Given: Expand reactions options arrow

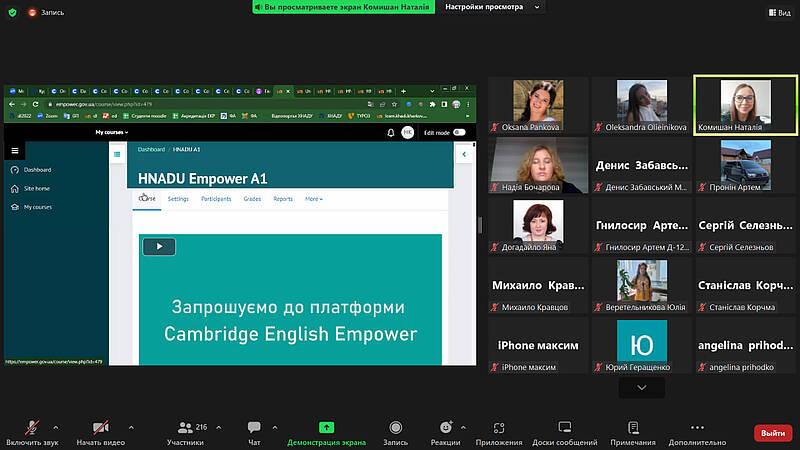Looking at the screenshot, I should click(463, 428).
